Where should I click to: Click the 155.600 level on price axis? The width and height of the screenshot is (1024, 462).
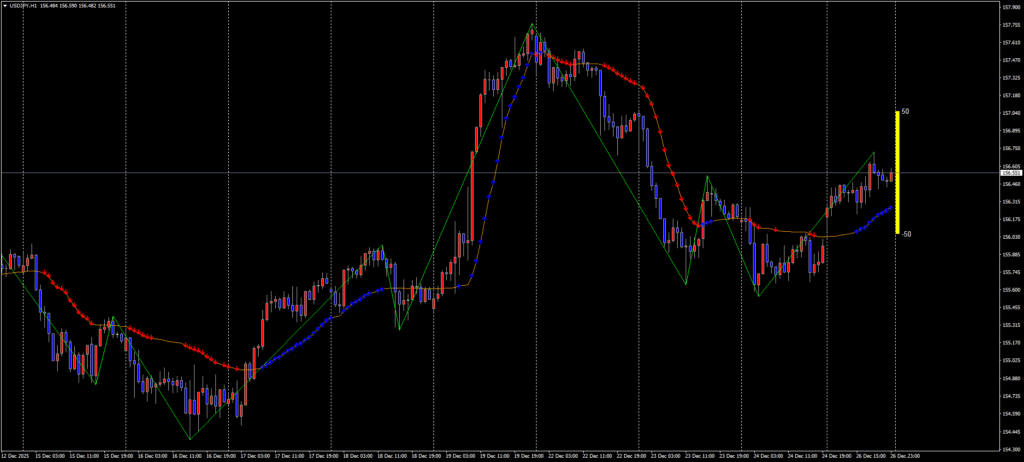(x=1009, y=290)
